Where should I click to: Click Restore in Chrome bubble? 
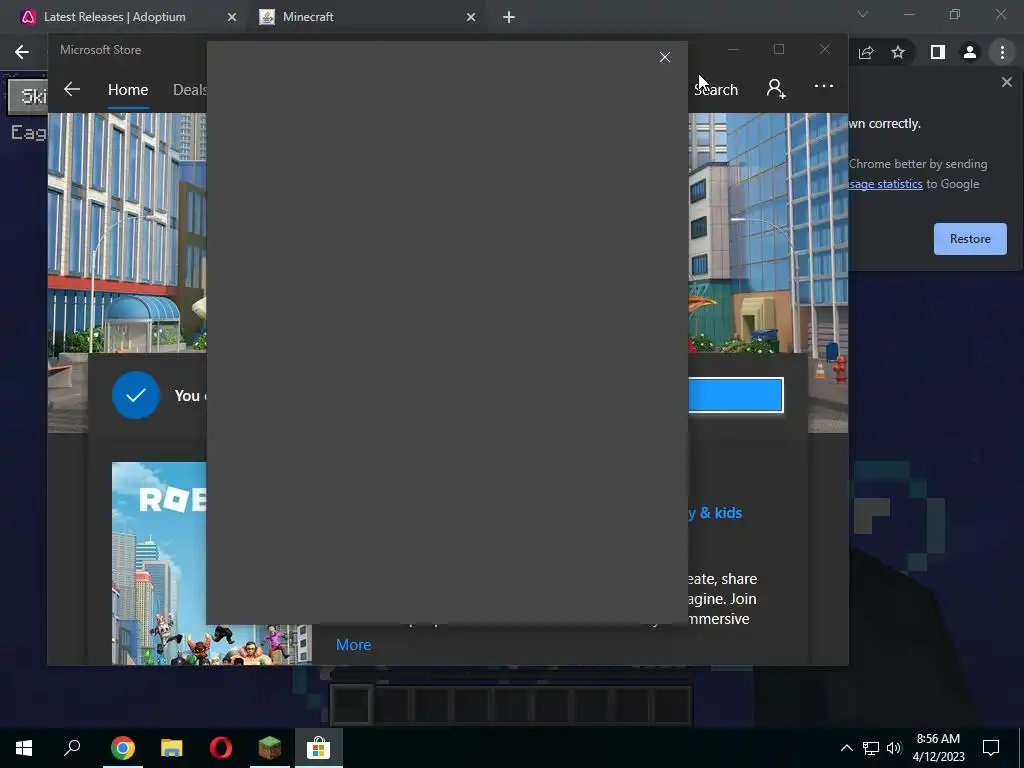(x=970, y=239)
